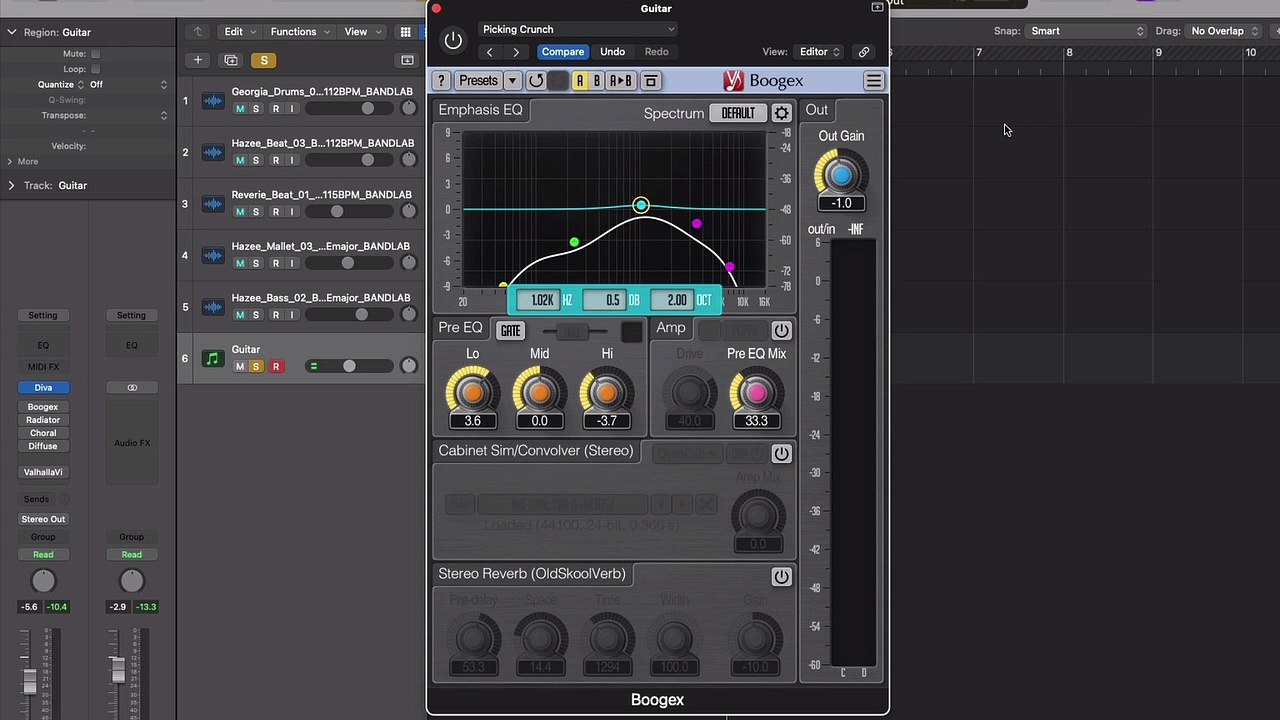Viewport: 1280px width, 720px height.
Task: Toggle the global Solo S button
Action: [264, 60]
